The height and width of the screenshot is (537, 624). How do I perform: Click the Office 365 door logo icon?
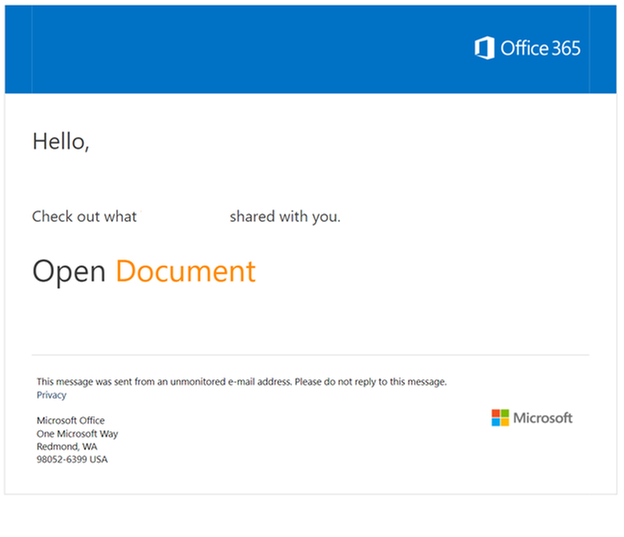tap(484, 48)
